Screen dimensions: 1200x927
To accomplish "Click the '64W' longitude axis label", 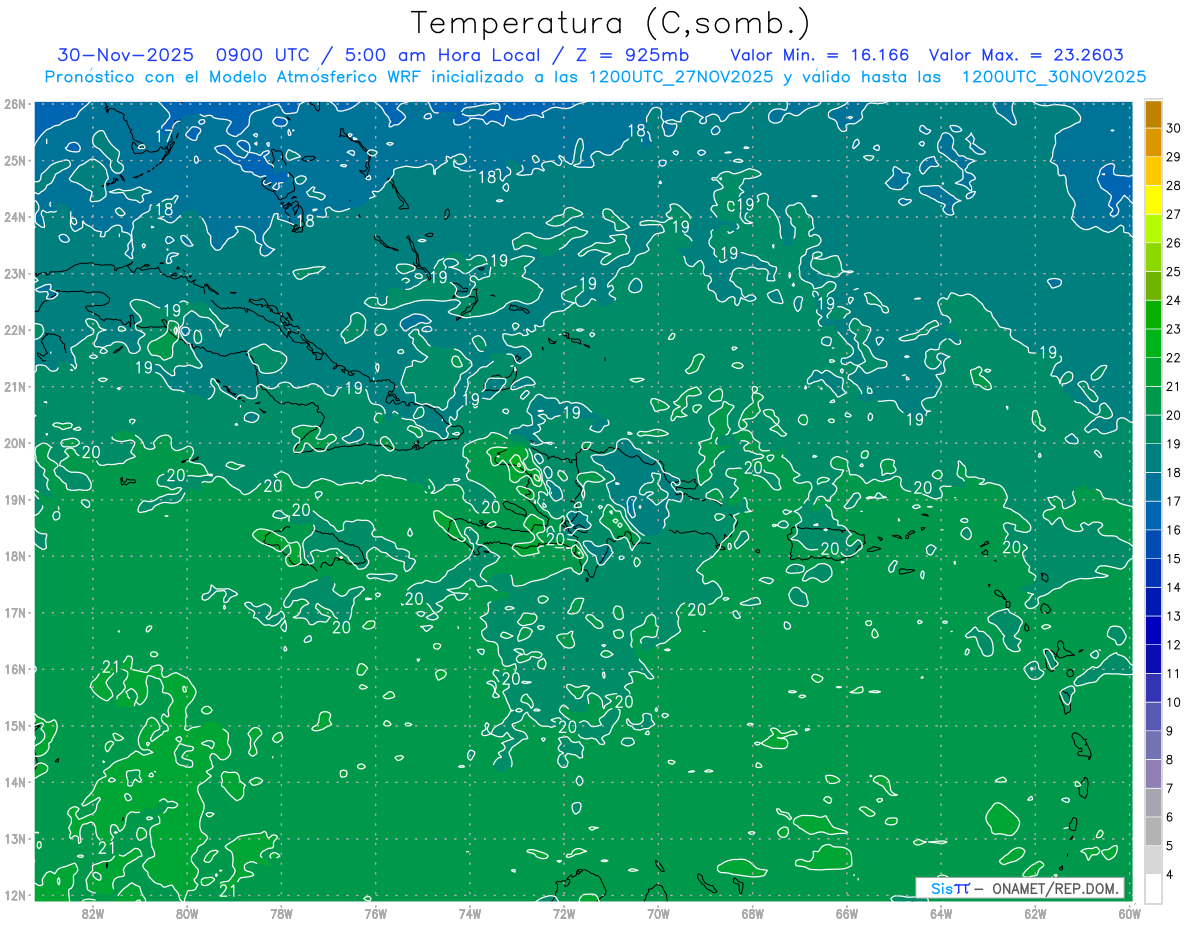I will [x=941, y=912].
